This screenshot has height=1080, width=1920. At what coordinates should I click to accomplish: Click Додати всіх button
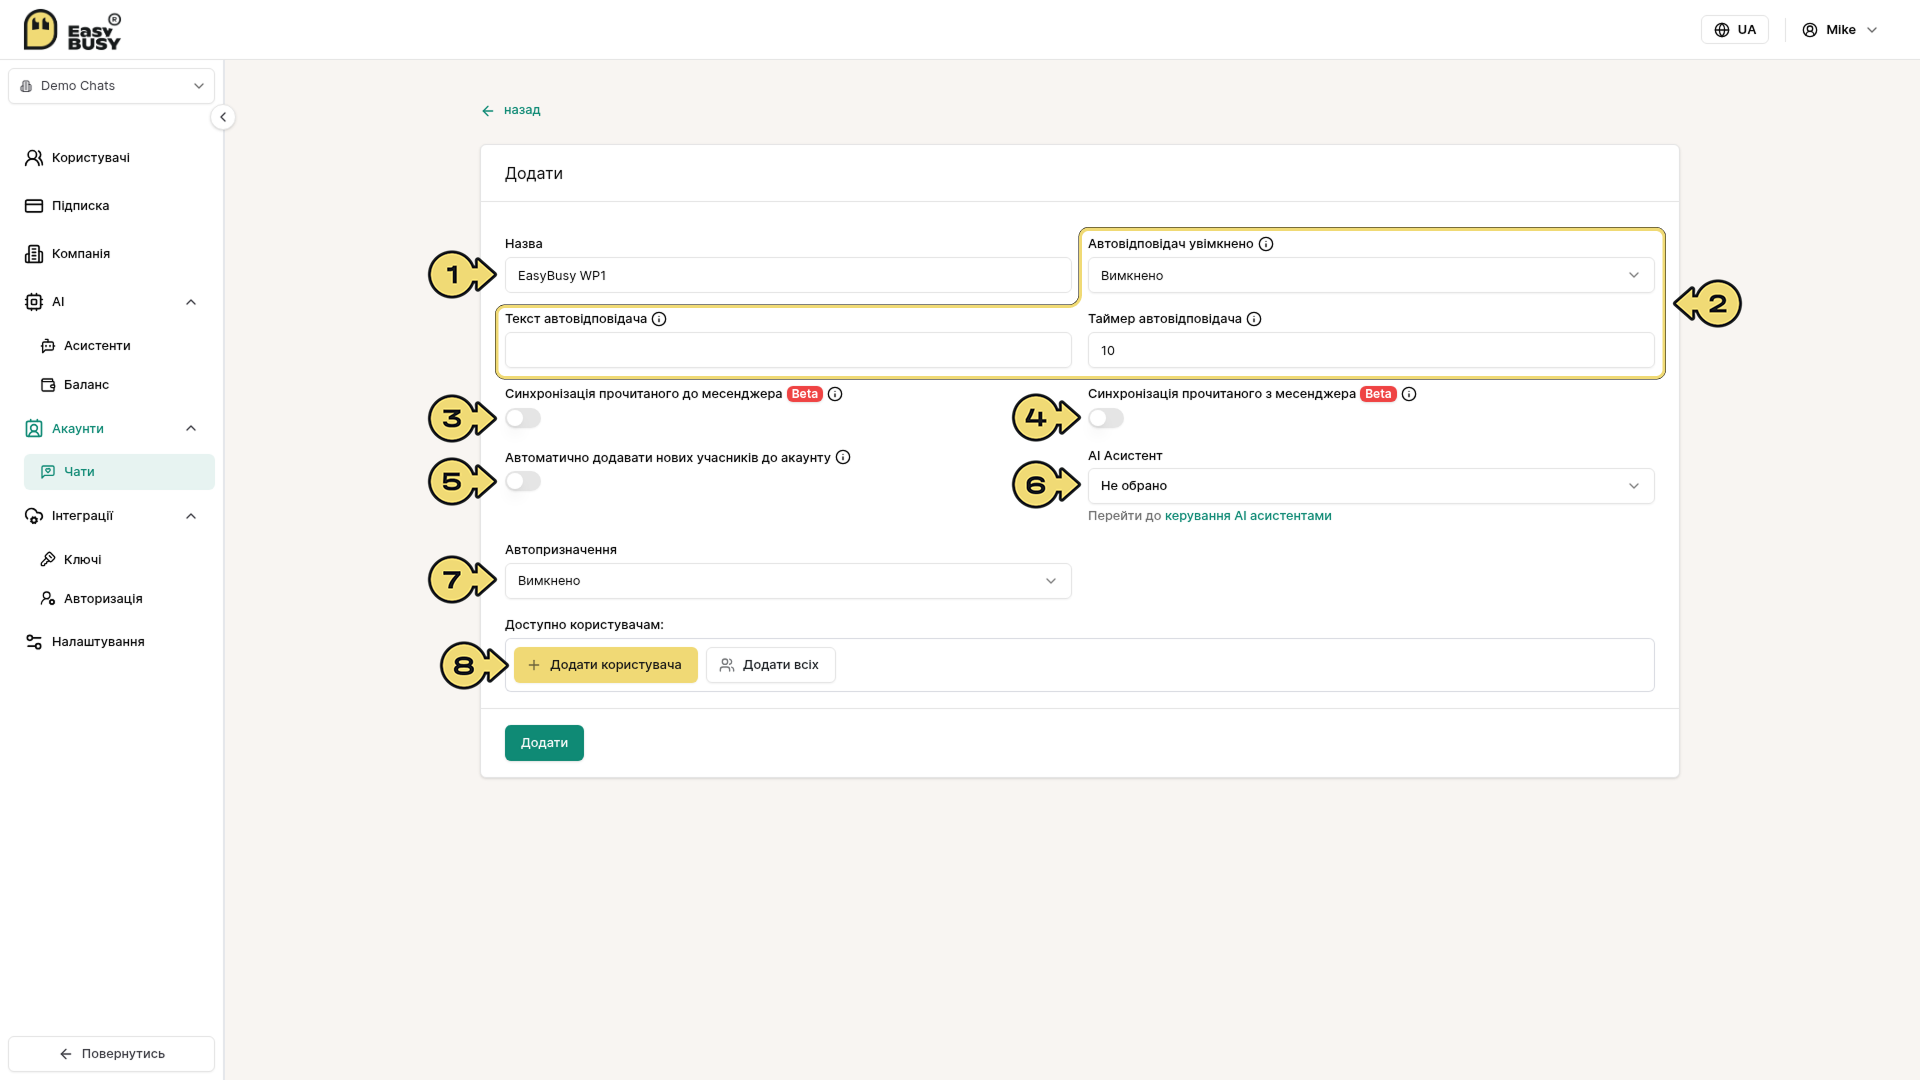771,665
